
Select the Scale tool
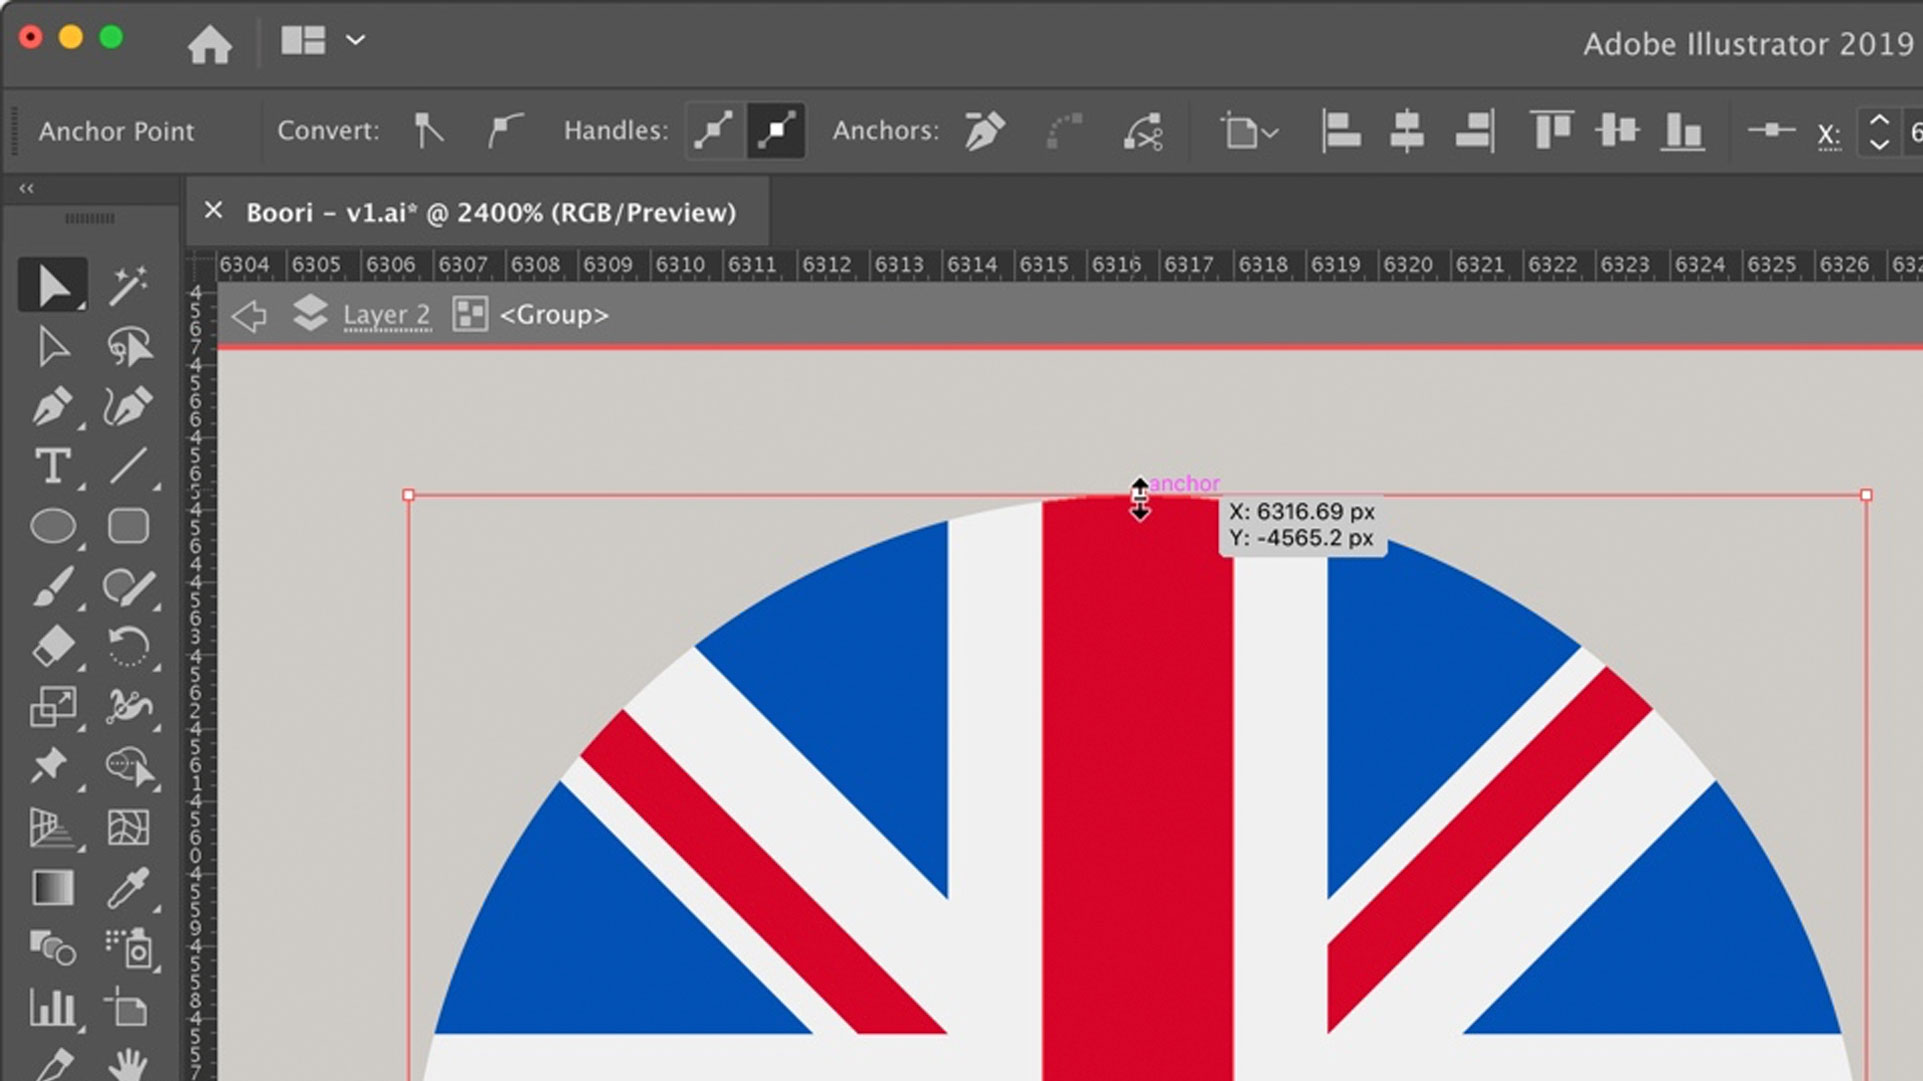tap(52, 707)
